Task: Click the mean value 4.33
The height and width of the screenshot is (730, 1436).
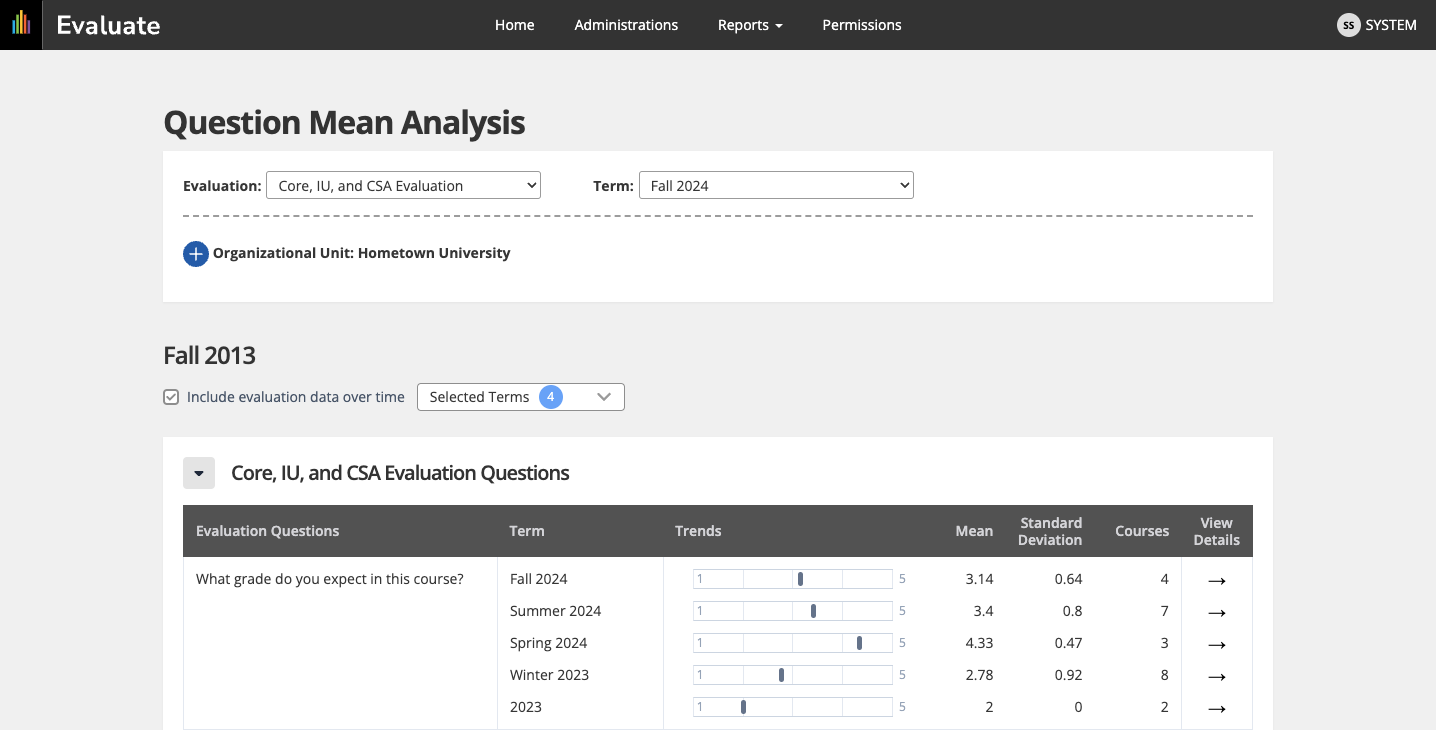Action: click(979, 643)
